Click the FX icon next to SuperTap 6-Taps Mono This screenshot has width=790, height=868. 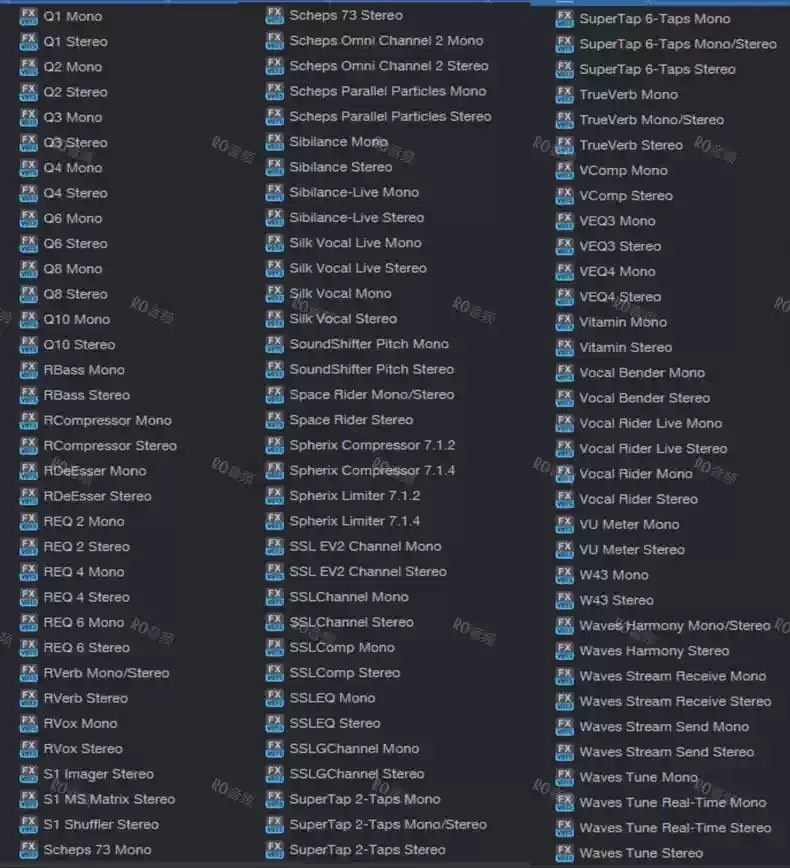click(565, 19)
